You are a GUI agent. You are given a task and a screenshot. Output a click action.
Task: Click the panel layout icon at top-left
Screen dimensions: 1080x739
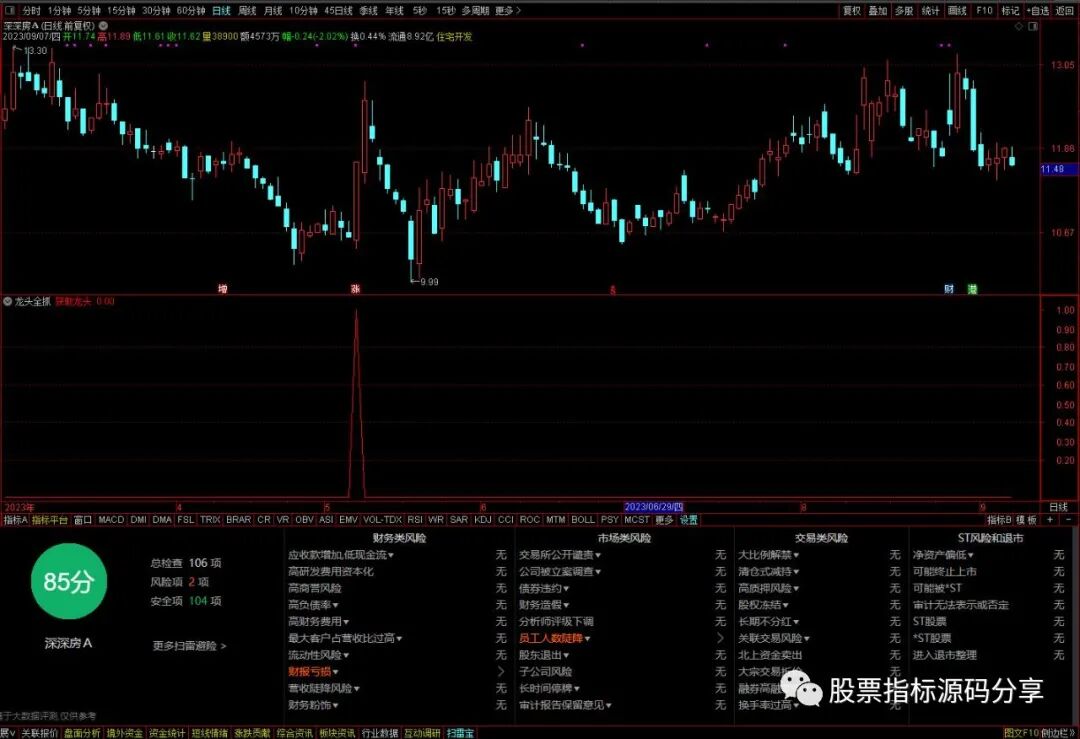(10, 10)
